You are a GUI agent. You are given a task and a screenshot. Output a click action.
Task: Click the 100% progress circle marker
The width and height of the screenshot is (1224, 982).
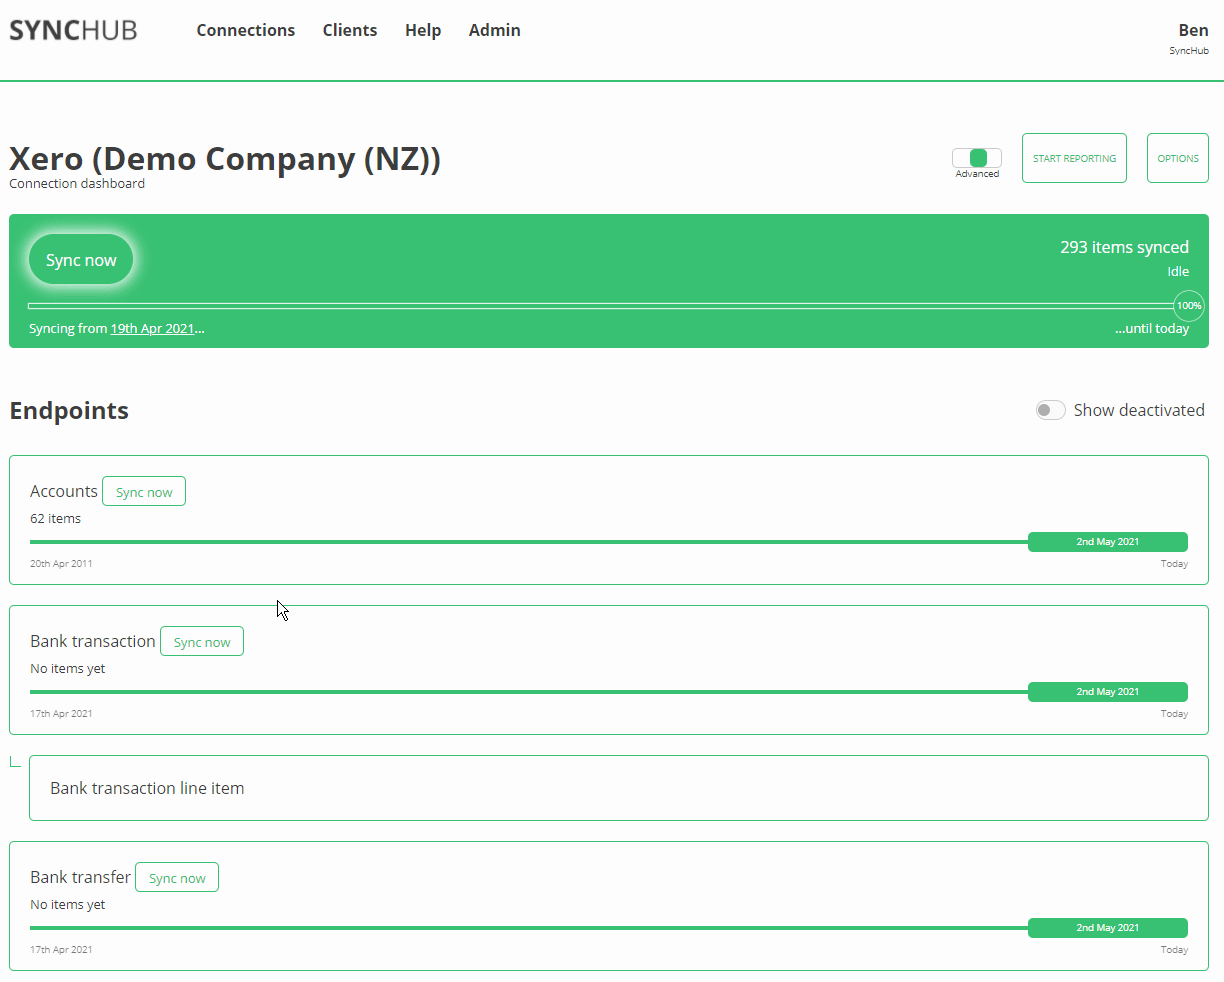1189,306
